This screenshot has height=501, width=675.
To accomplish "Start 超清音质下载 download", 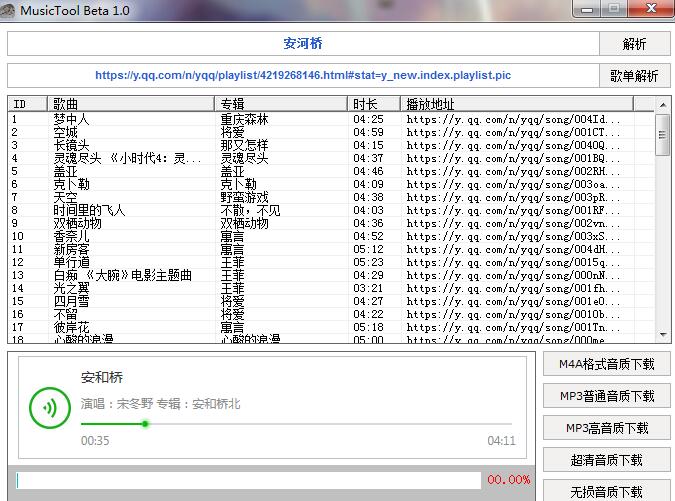I will click(x=607, y=460).
